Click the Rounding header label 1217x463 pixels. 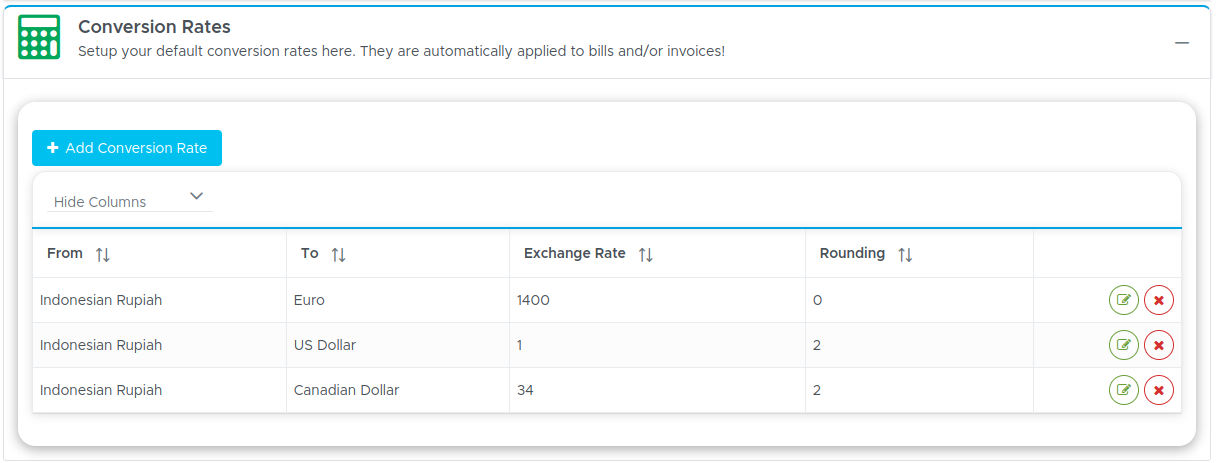(852, 254)
